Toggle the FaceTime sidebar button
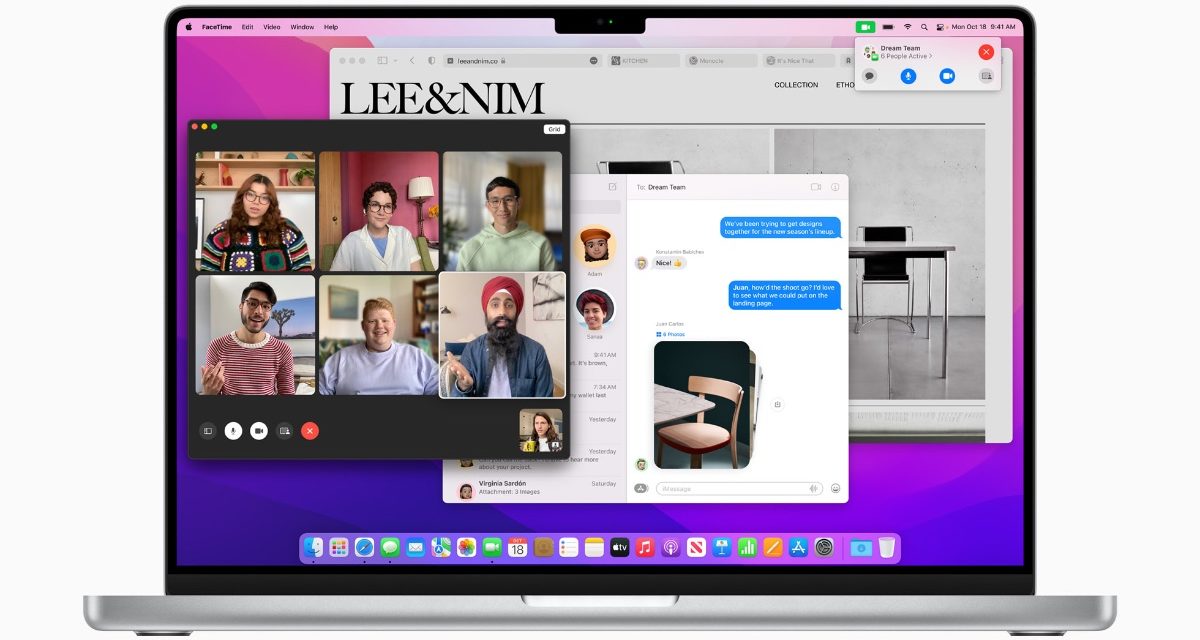The width and height of the screenshot is (1200, 640). 208,431
